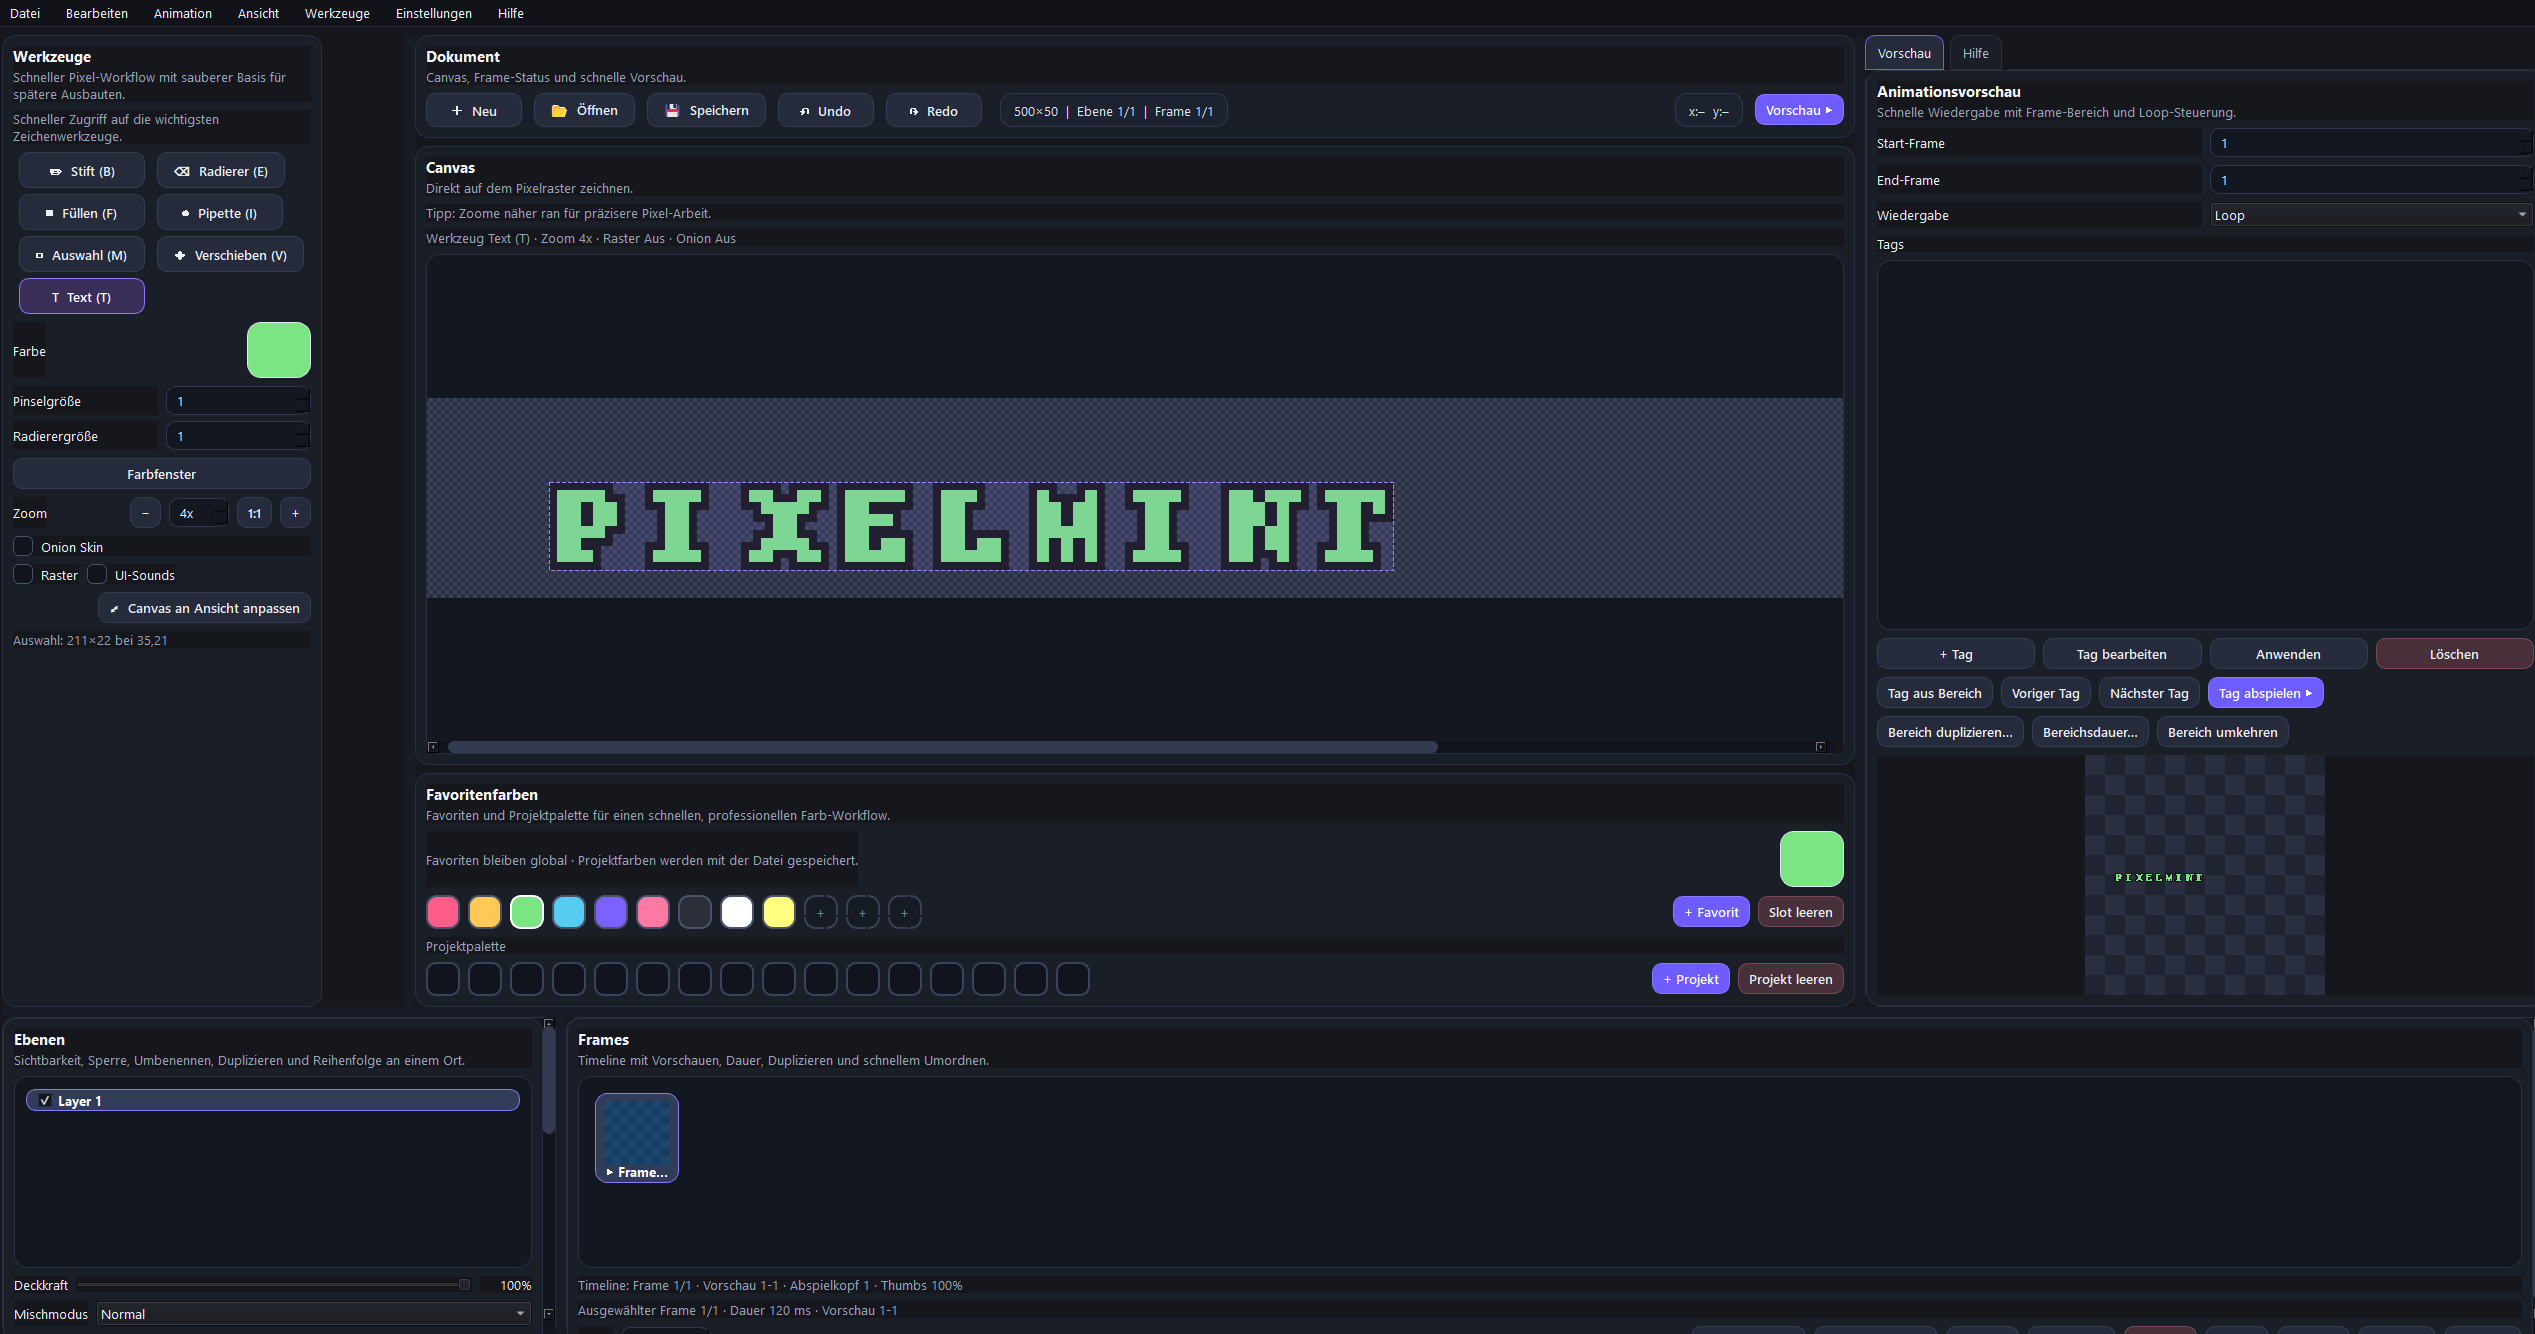
Task: Open the Wiedergabe Loop dropdown
Action: pos(2369,215)
